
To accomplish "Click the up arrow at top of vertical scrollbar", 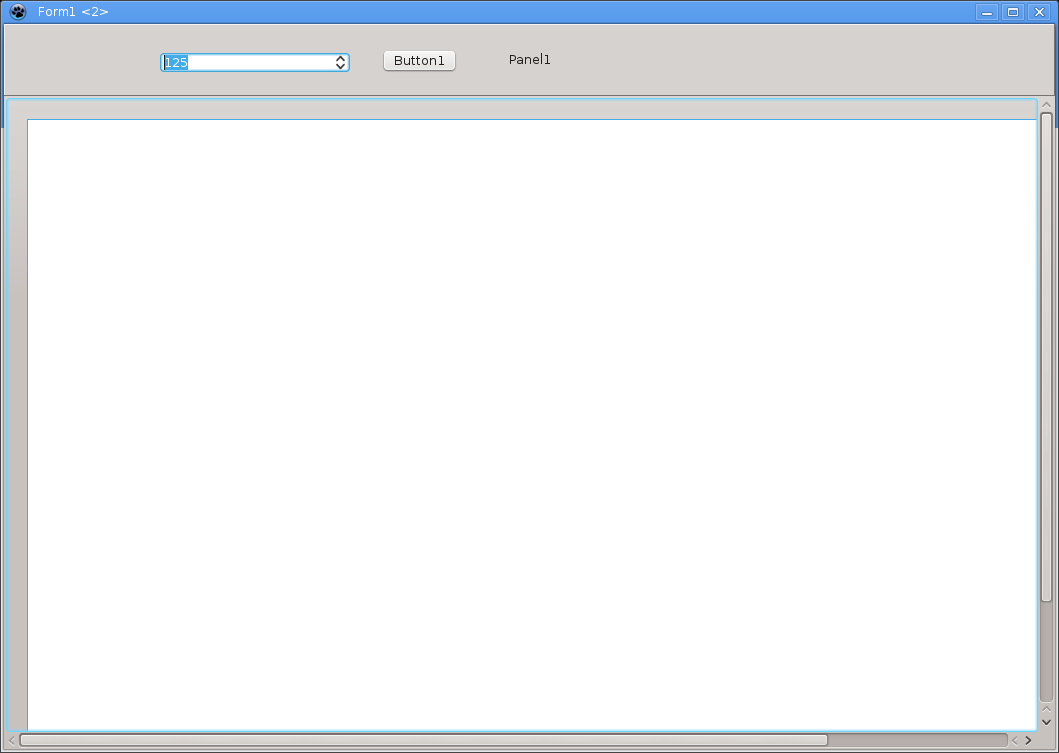I will click(x=1047, y=104).
